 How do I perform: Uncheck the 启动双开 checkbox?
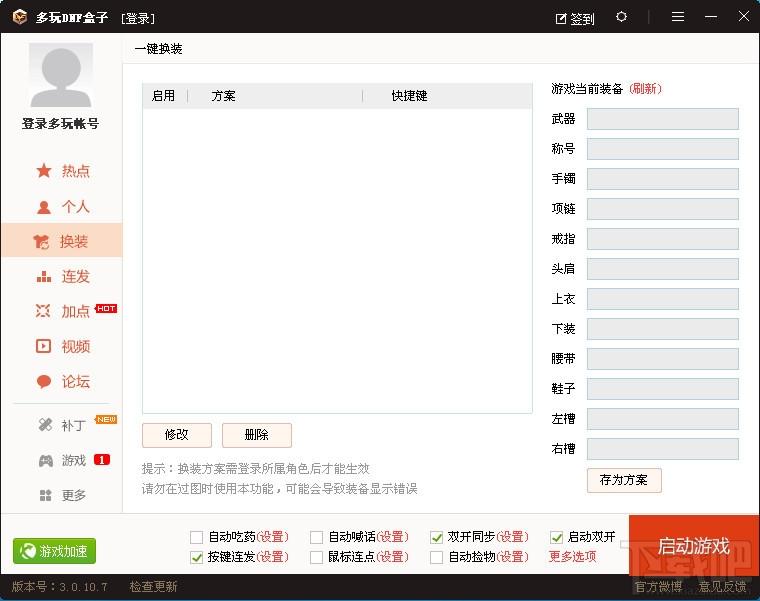[x=556, y=537]
